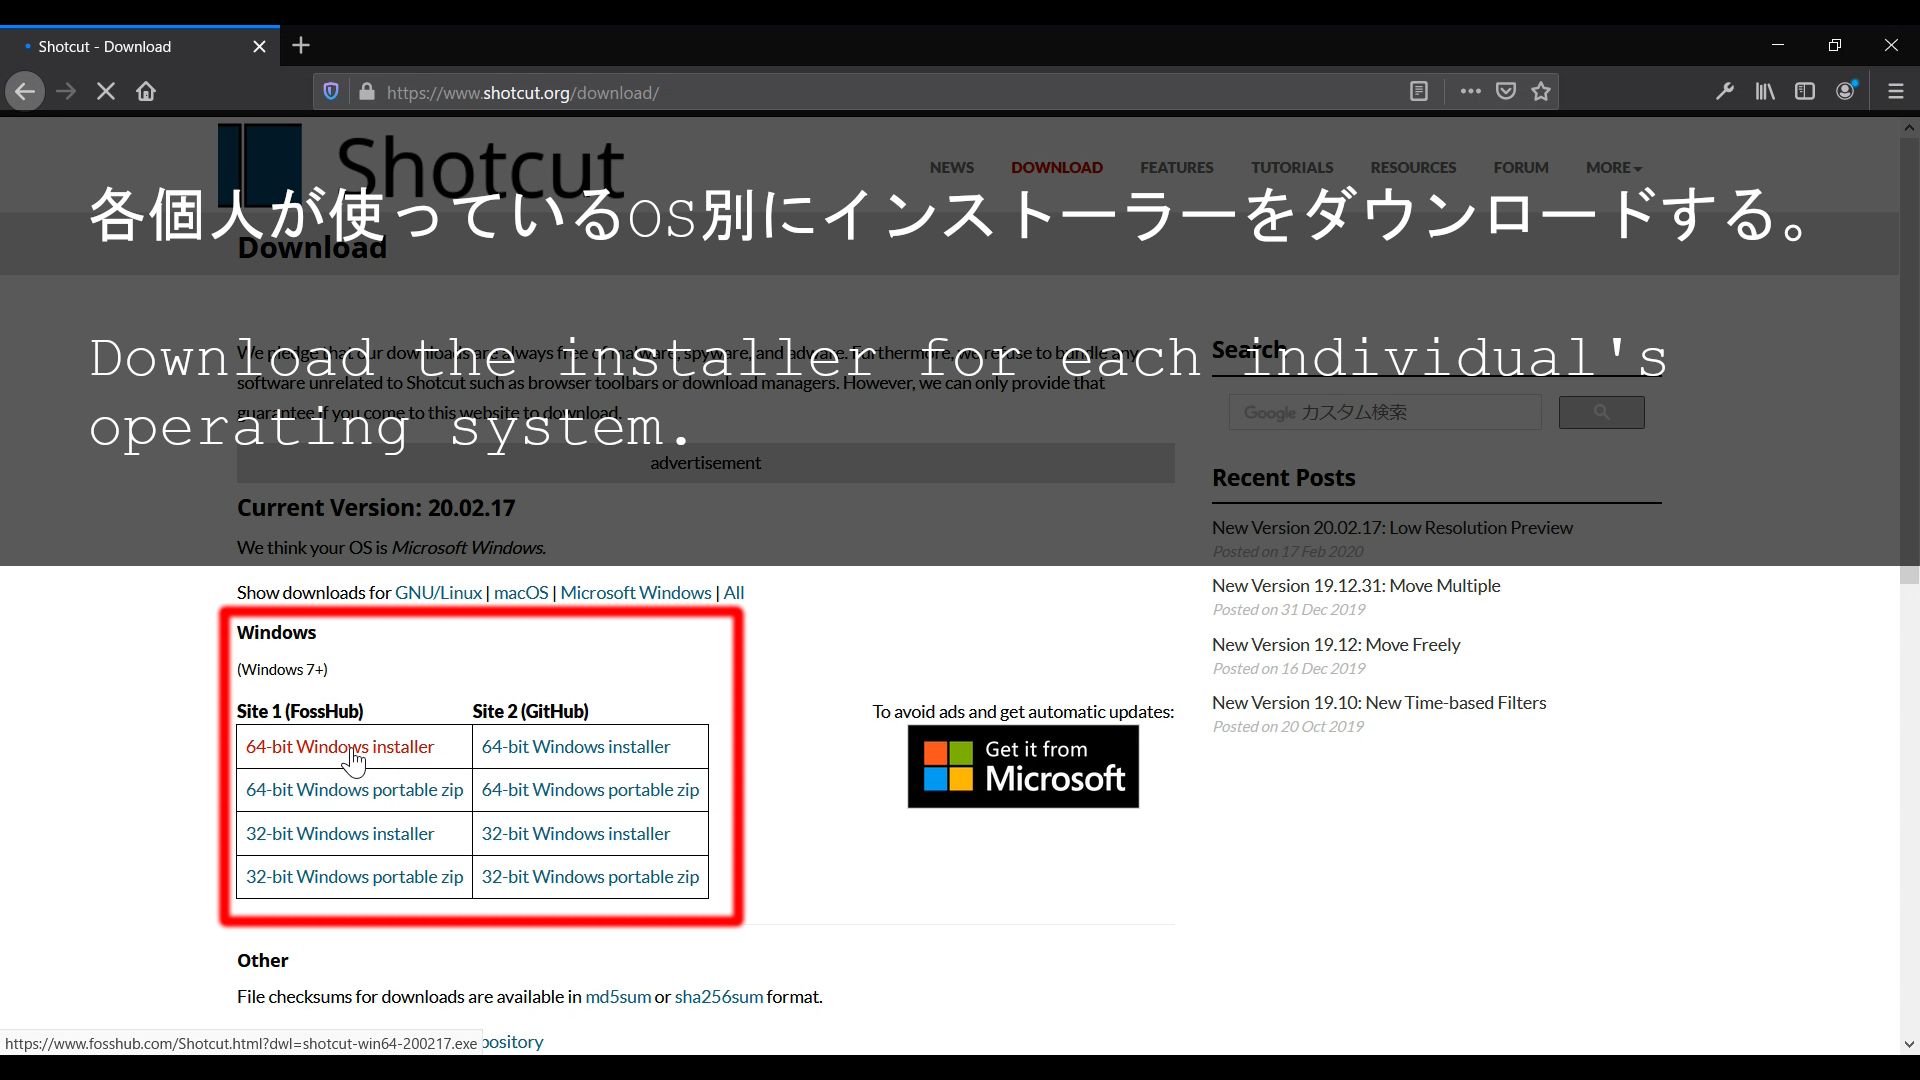Show downloads for GNU/Linux
The width and height of the screenshot is (1920, 1080).
pyautogui.click(x=438, y=593)
